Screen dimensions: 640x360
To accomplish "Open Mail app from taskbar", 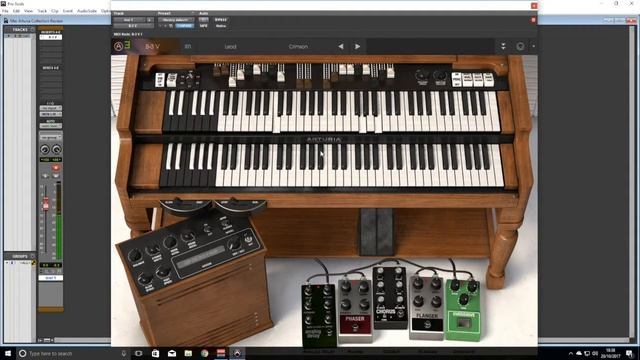I will (x=172, y=353).
